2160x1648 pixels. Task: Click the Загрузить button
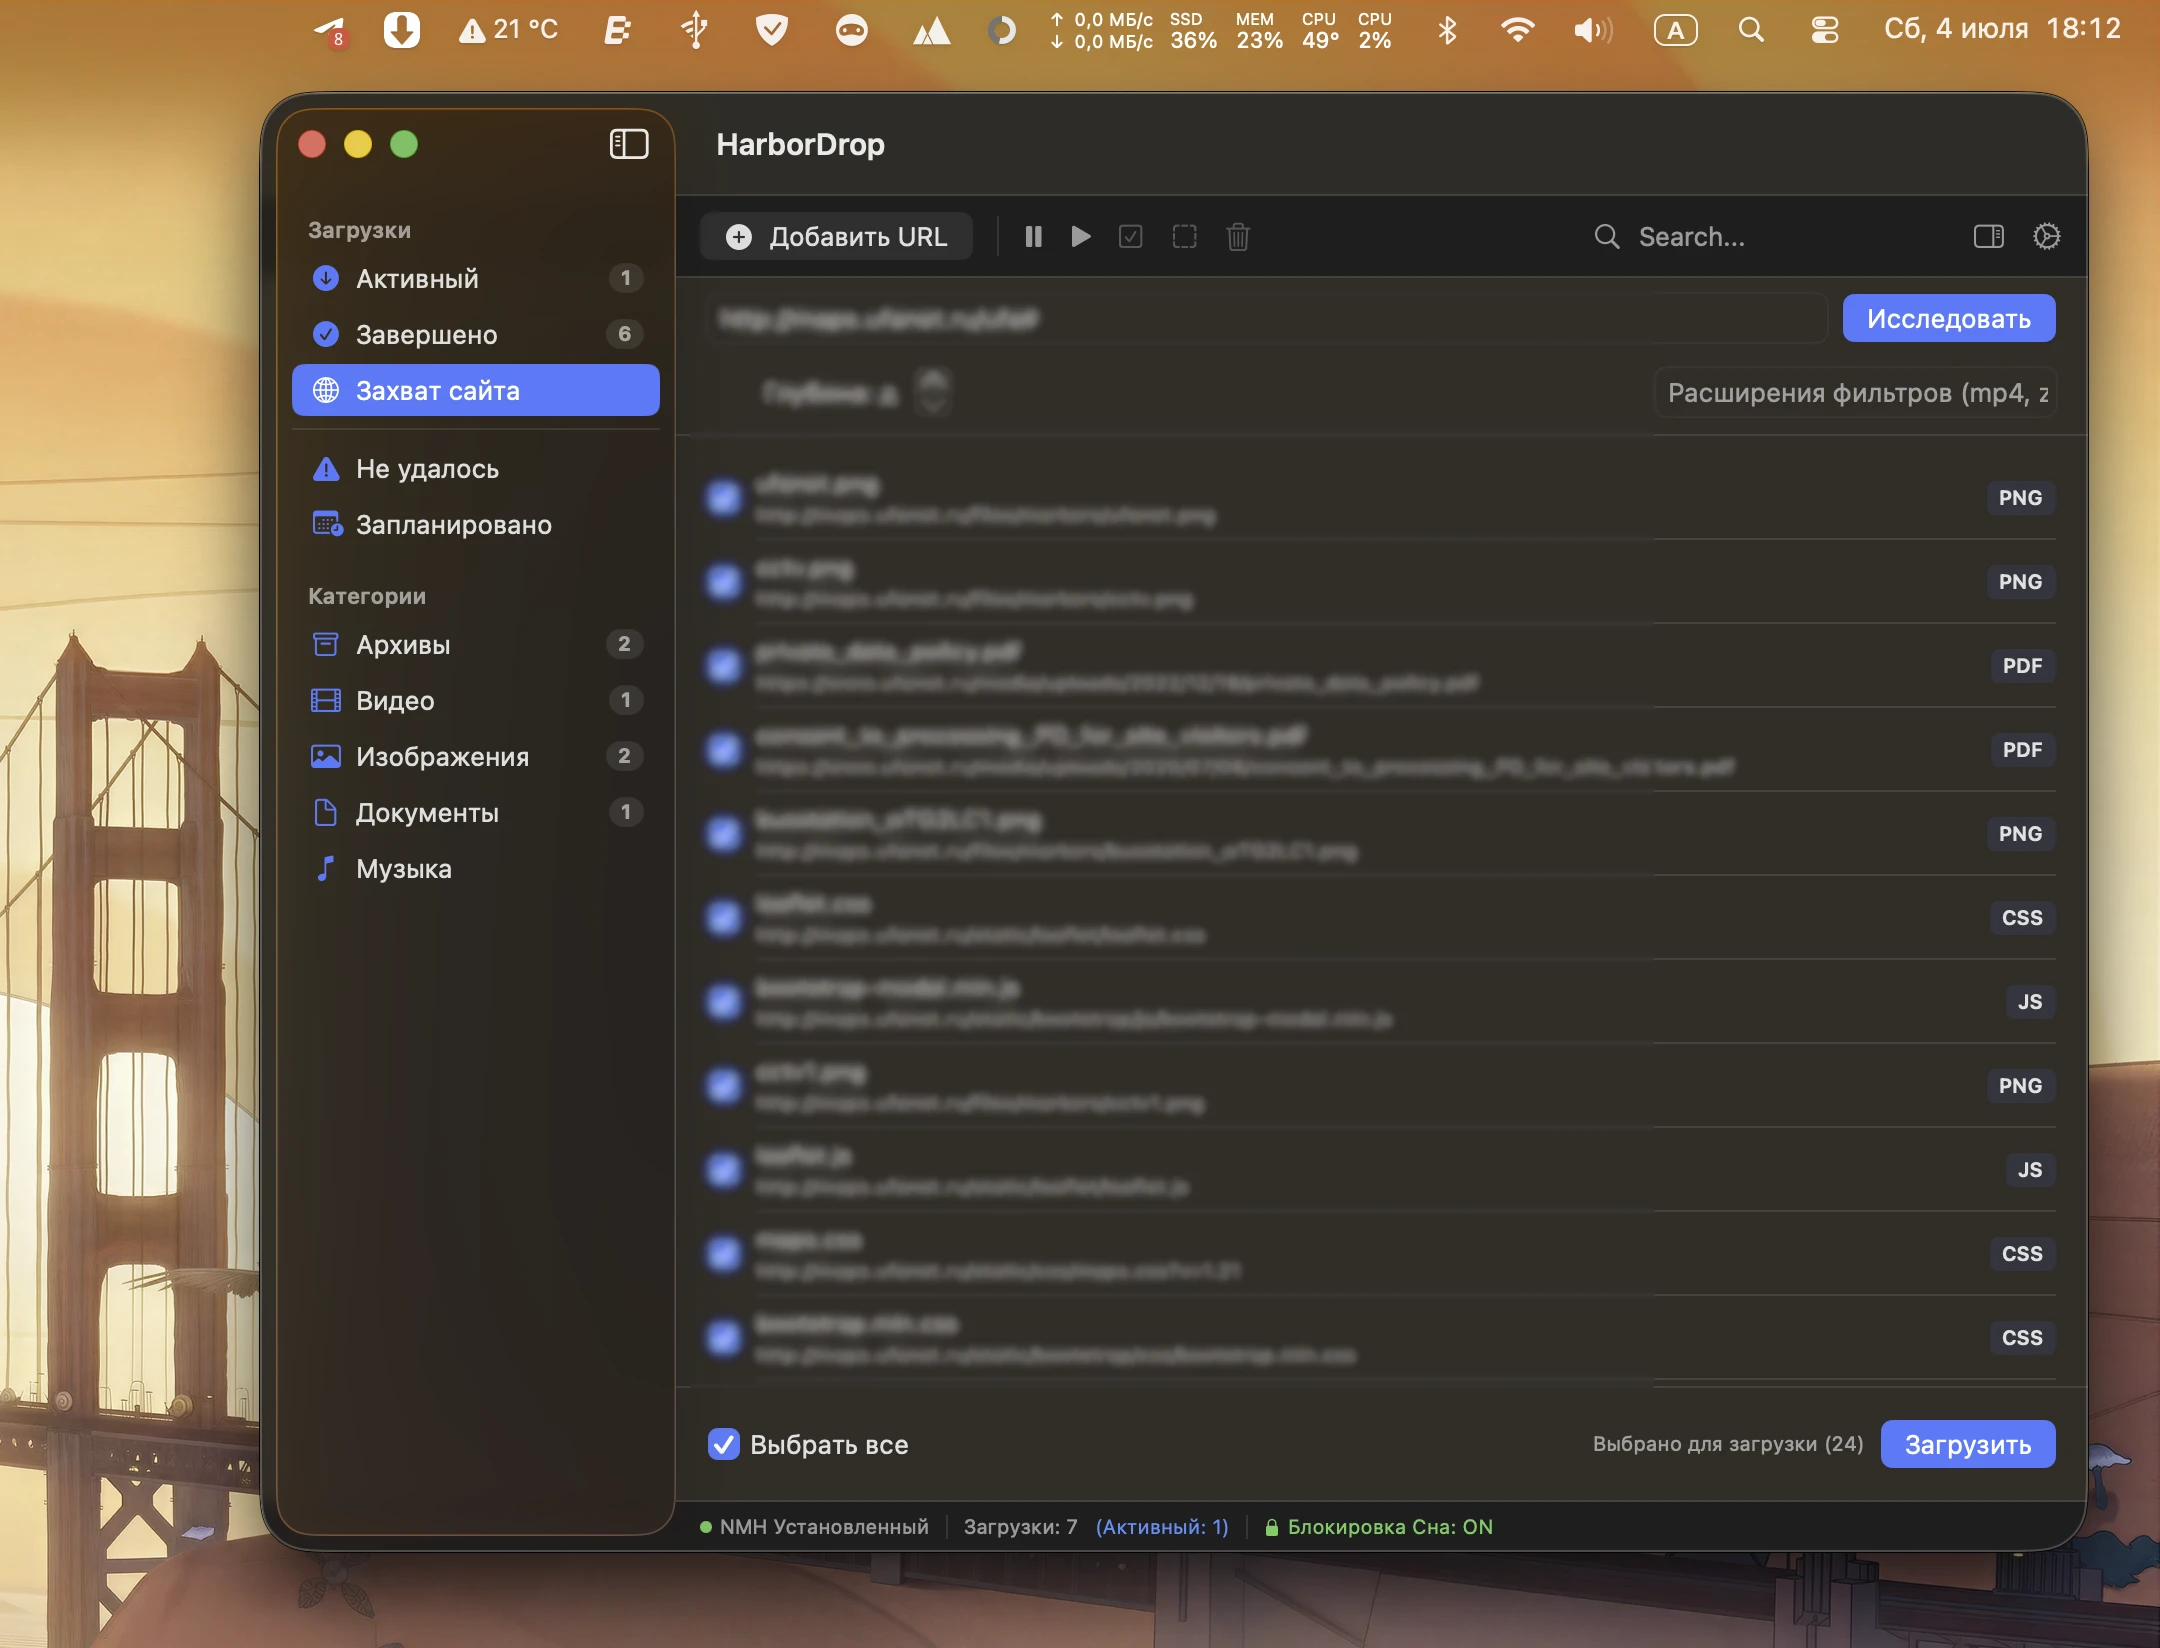click(x=1968, y=1445)
